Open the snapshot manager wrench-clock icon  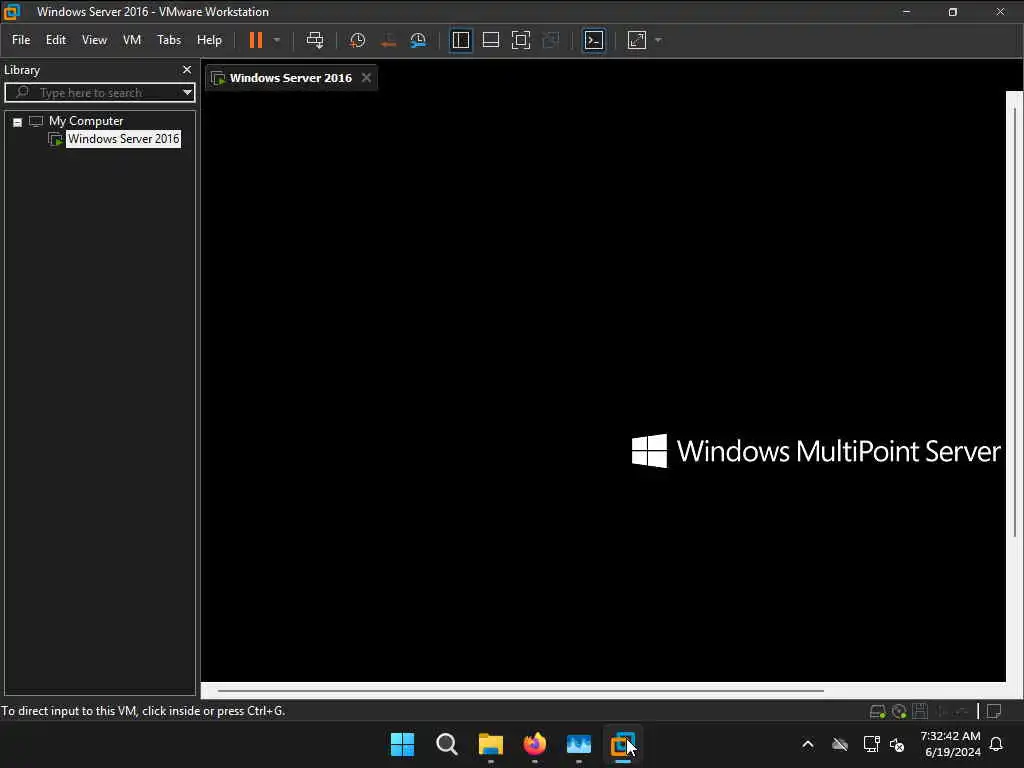coord(418,40)
